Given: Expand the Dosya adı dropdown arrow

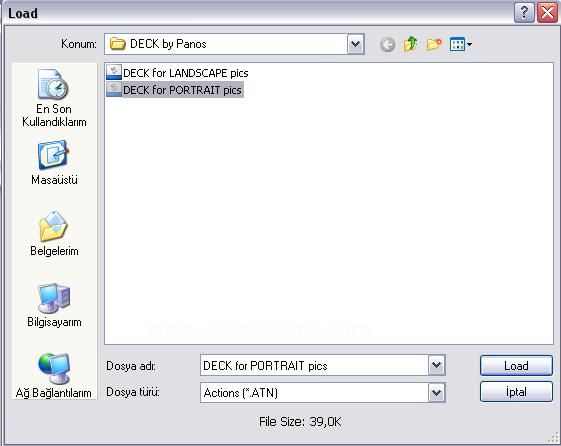Looking at the screenshot, I should pos(436,365).
